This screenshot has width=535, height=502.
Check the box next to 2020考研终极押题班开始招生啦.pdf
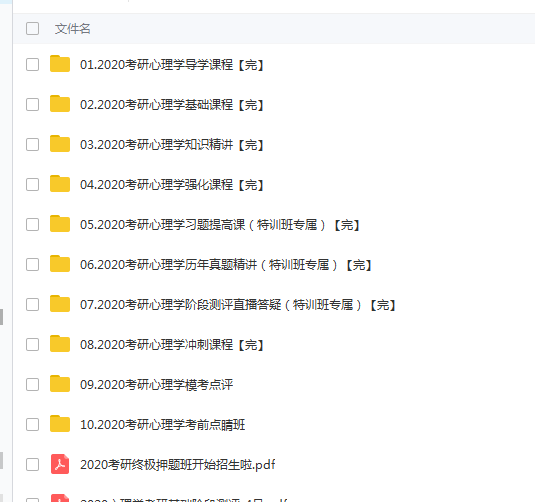point(32,464)
